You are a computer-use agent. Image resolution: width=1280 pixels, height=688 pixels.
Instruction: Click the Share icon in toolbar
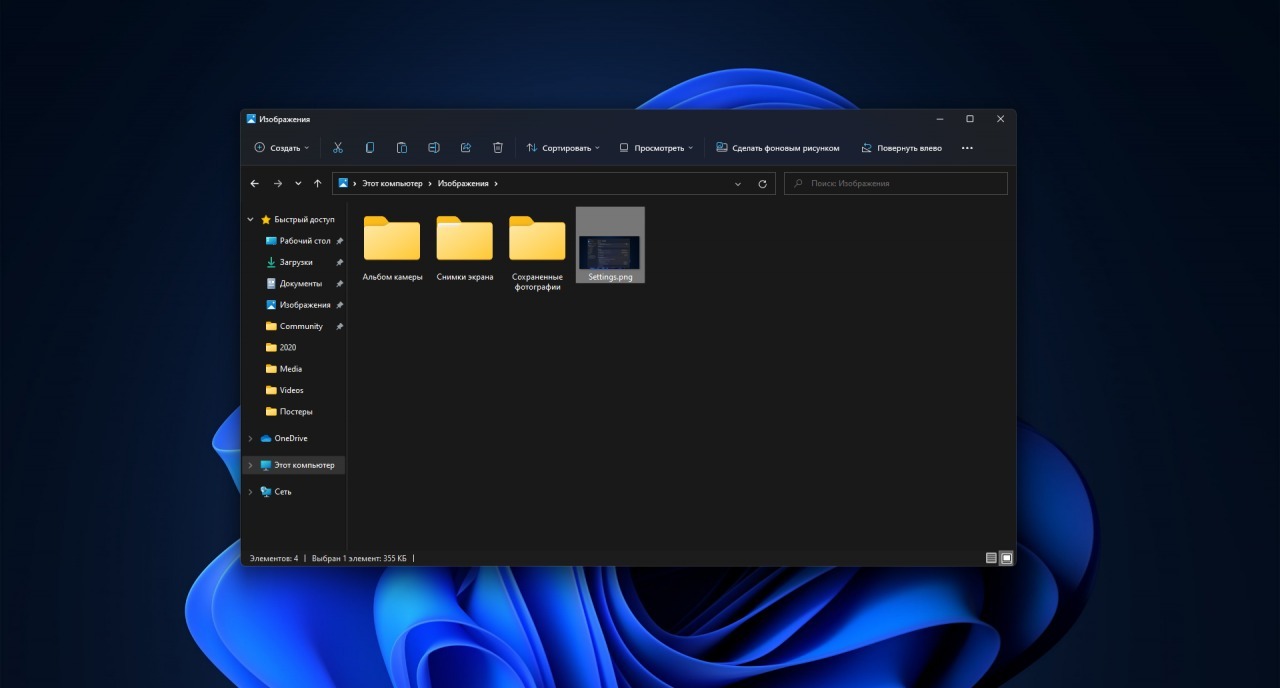tap(466, 148)
